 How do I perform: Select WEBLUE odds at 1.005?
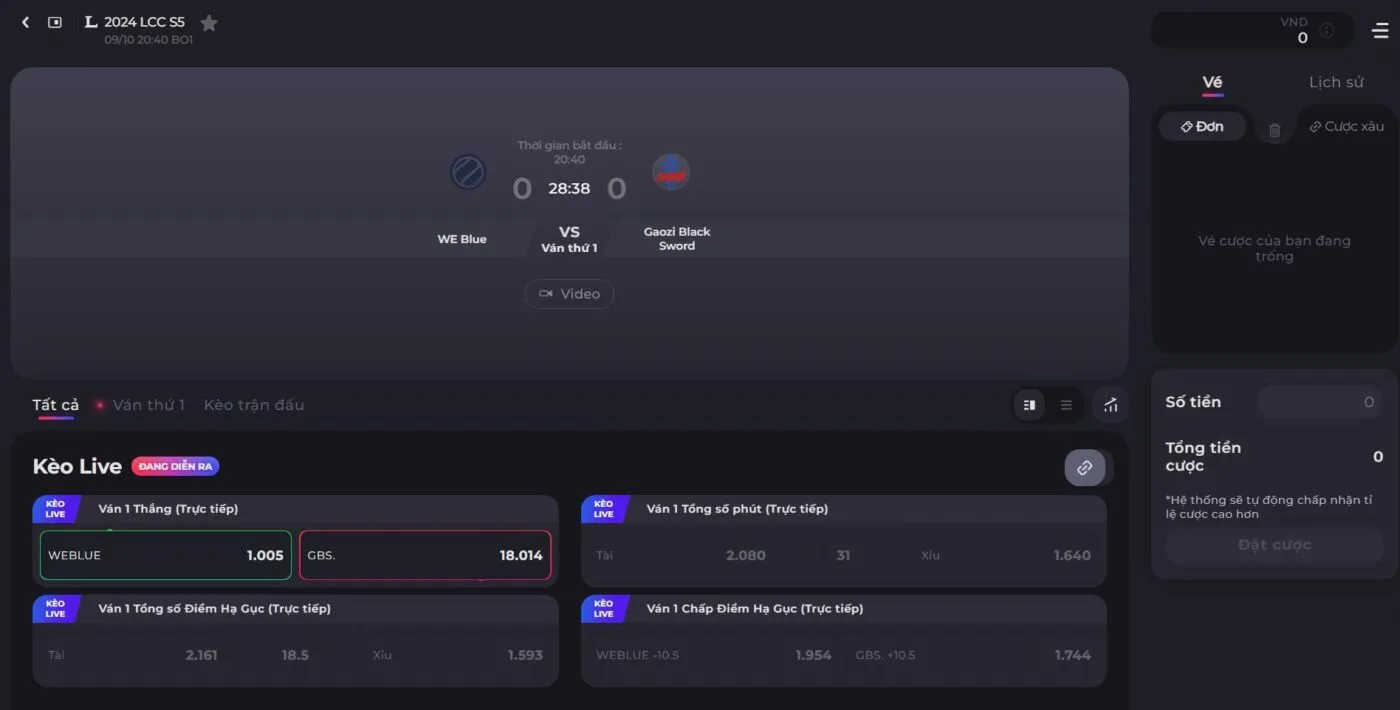point(165,554)
